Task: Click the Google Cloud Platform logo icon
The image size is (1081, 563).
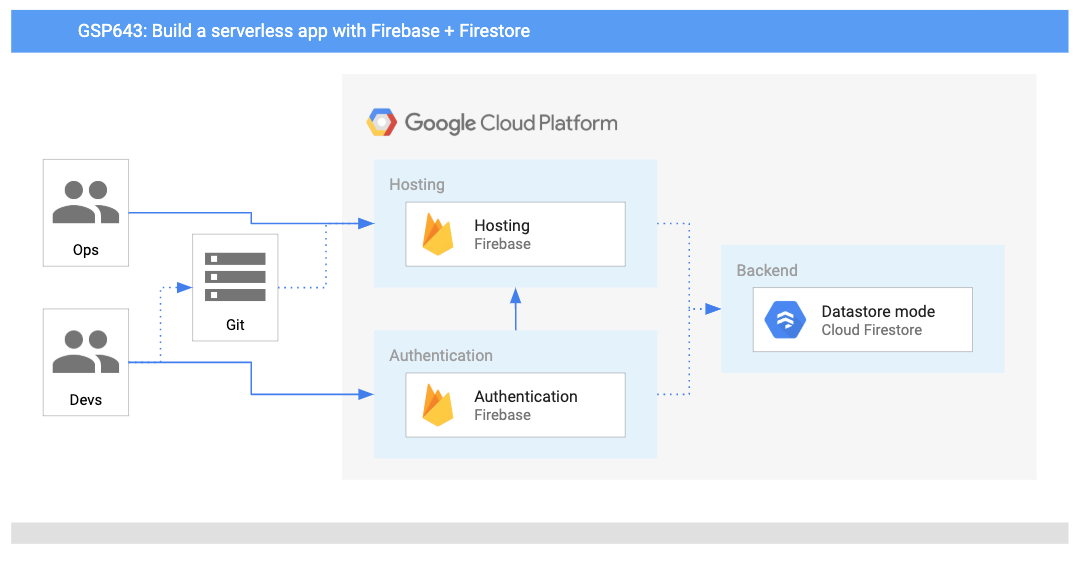Action: pyautogui.click(x=382, y=123)
